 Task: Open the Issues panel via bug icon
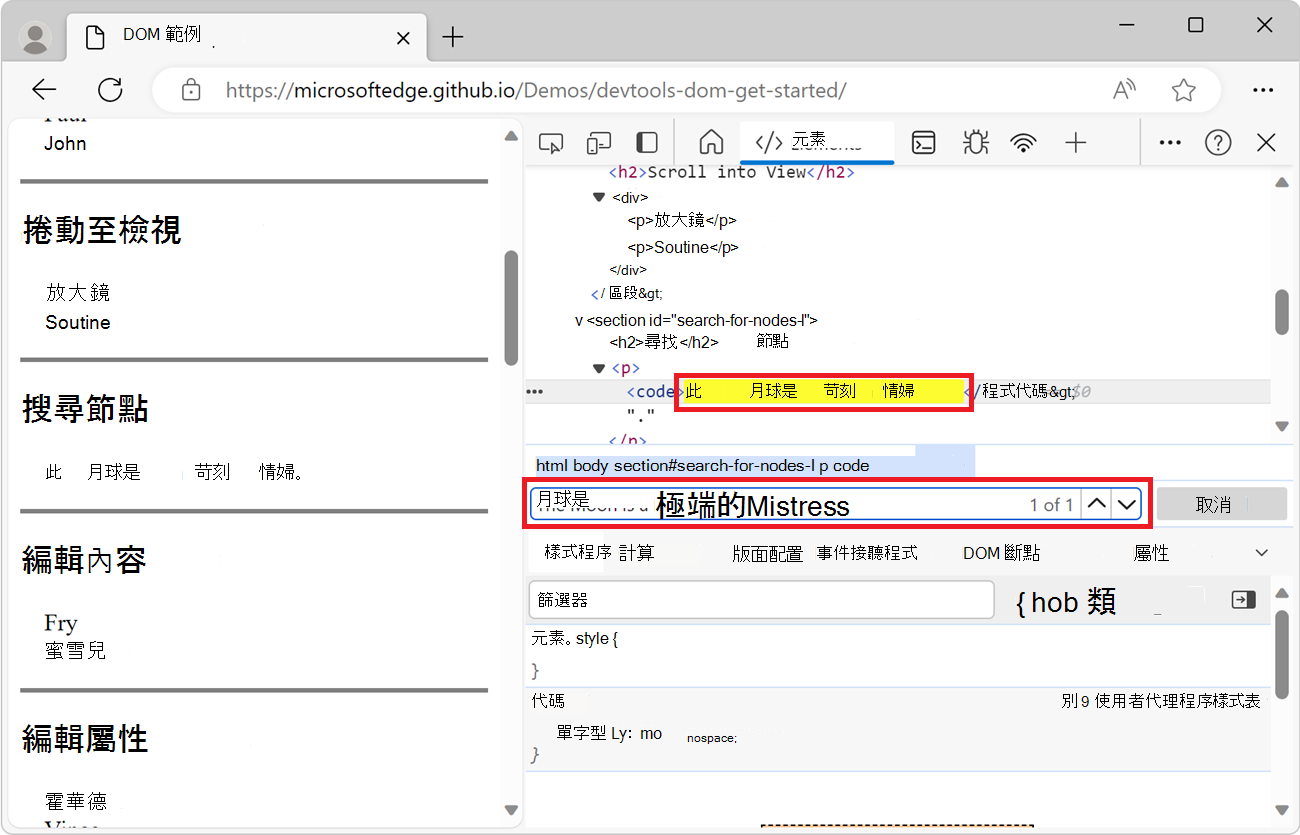click(975, 142)
